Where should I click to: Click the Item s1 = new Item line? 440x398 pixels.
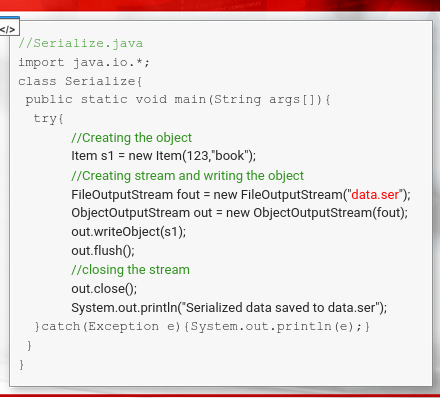(164, 156)
